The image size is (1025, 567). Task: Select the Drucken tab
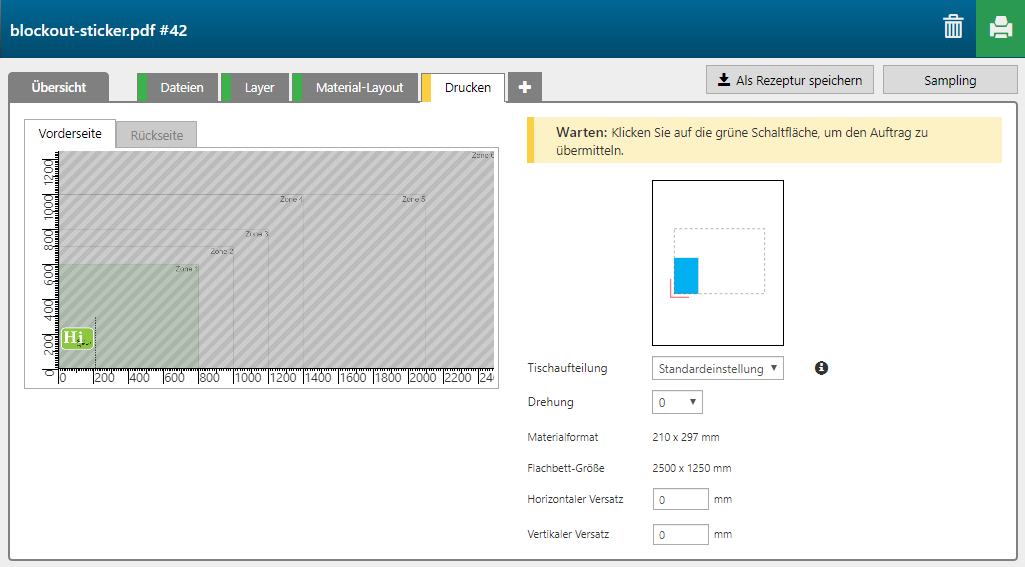467,88
